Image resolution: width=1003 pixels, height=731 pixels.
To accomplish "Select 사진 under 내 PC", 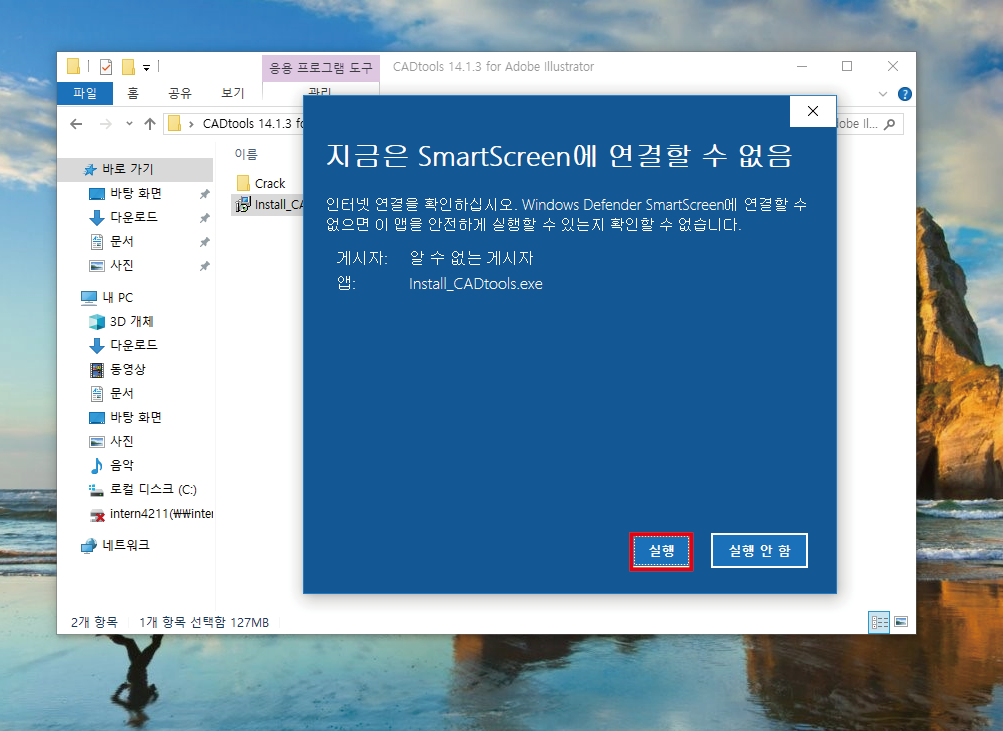I will 122,441.
